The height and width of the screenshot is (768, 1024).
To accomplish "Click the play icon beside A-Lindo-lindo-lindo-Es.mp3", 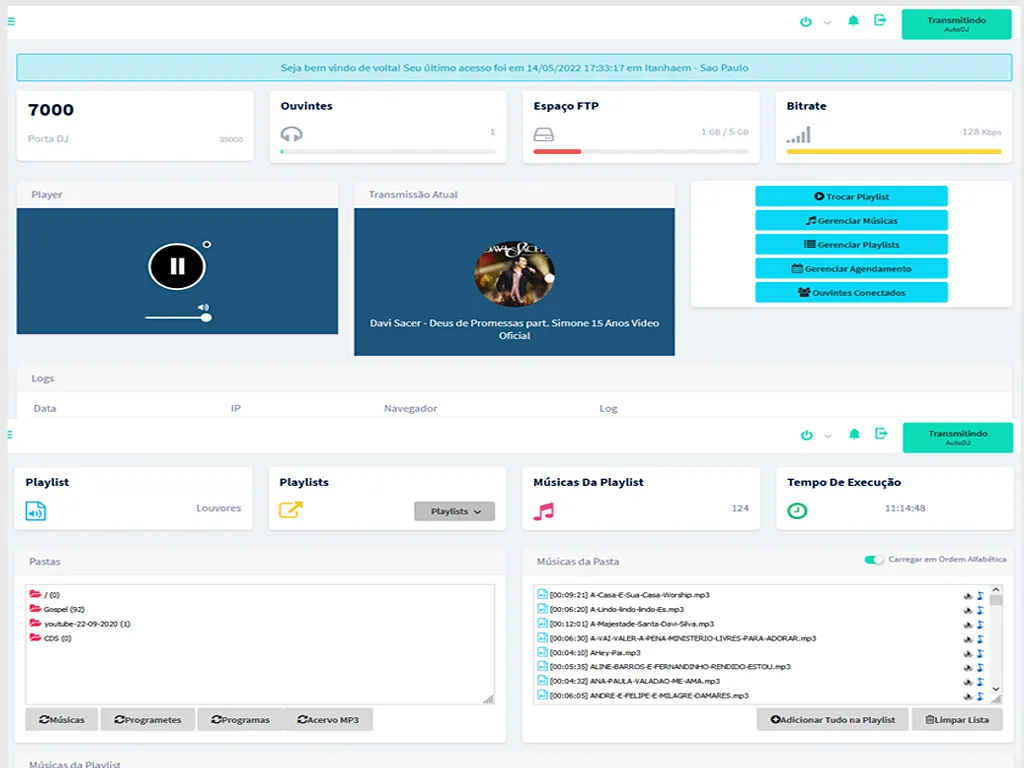I will pos(968,609).
